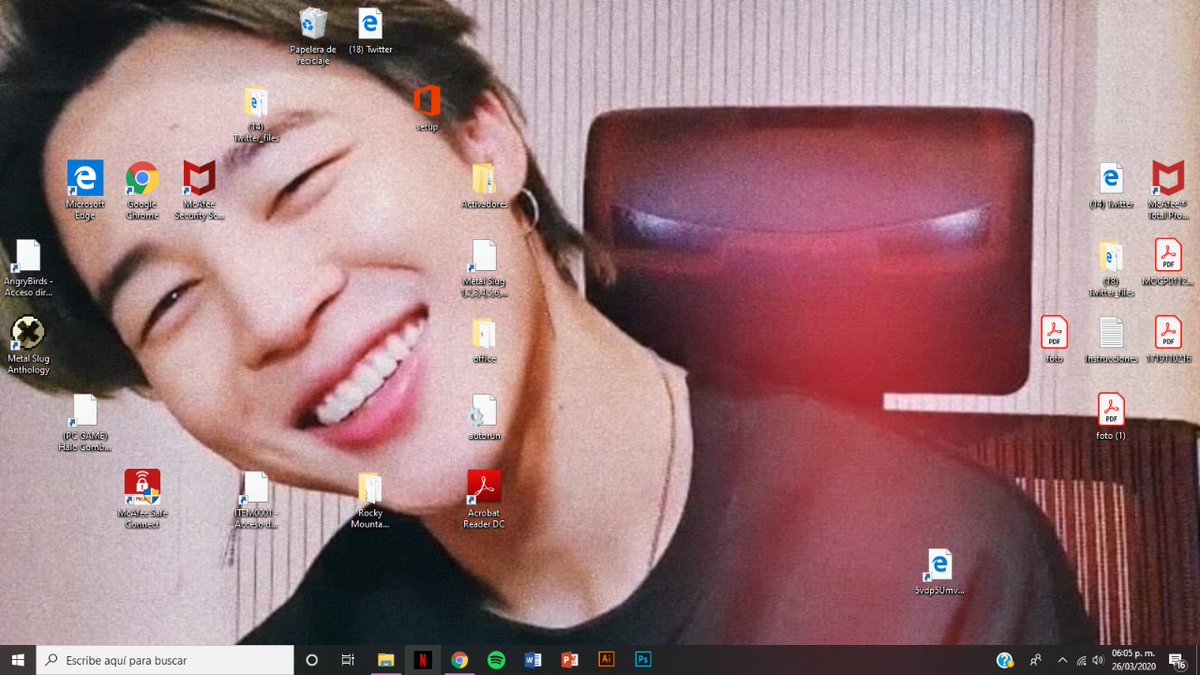The image size is (1200, 675).
Task: Open Word from the taskbar
Action: [x=533, y=660]
